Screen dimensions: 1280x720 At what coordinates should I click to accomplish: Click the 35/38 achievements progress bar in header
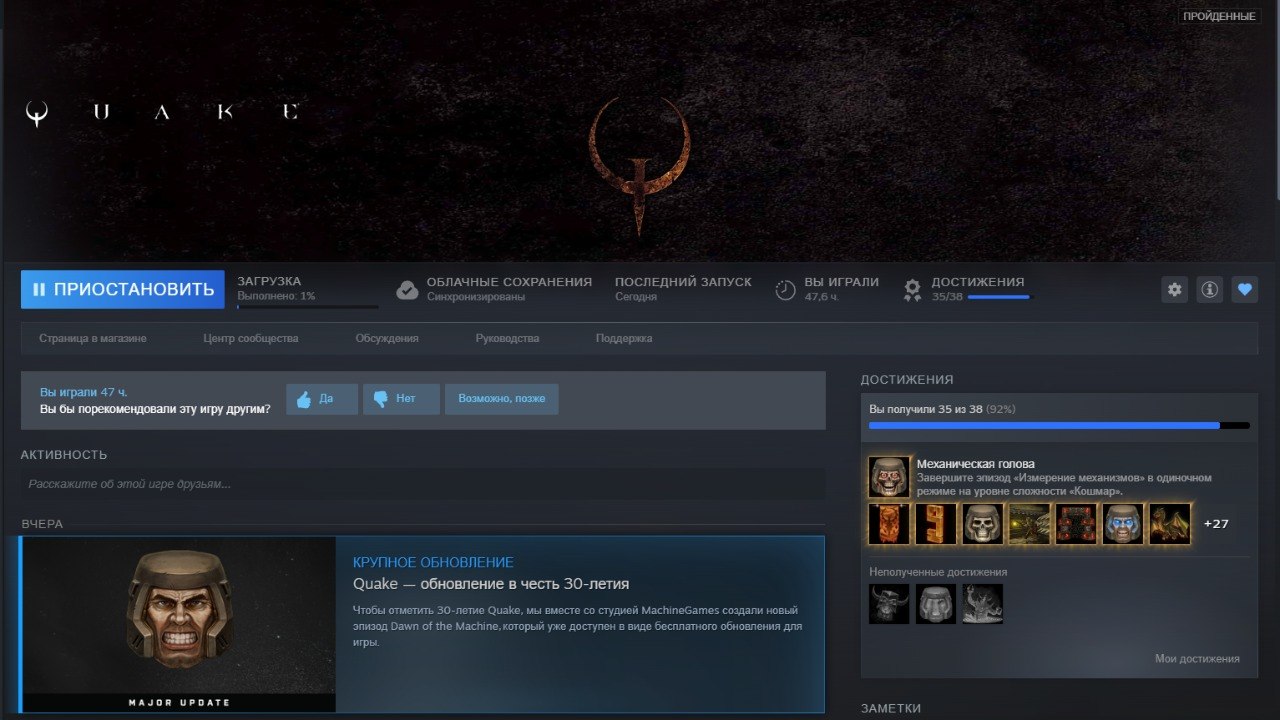coord(999,297)
